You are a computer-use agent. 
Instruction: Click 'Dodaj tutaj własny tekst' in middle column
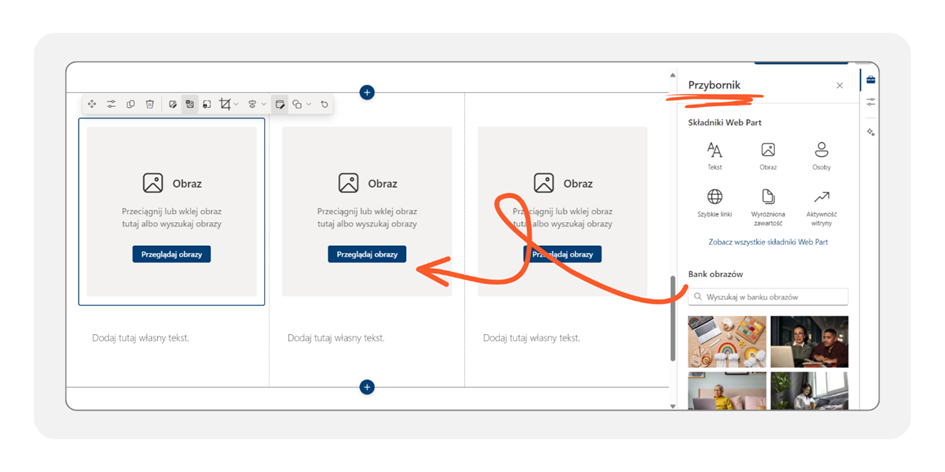coord(336,338)
